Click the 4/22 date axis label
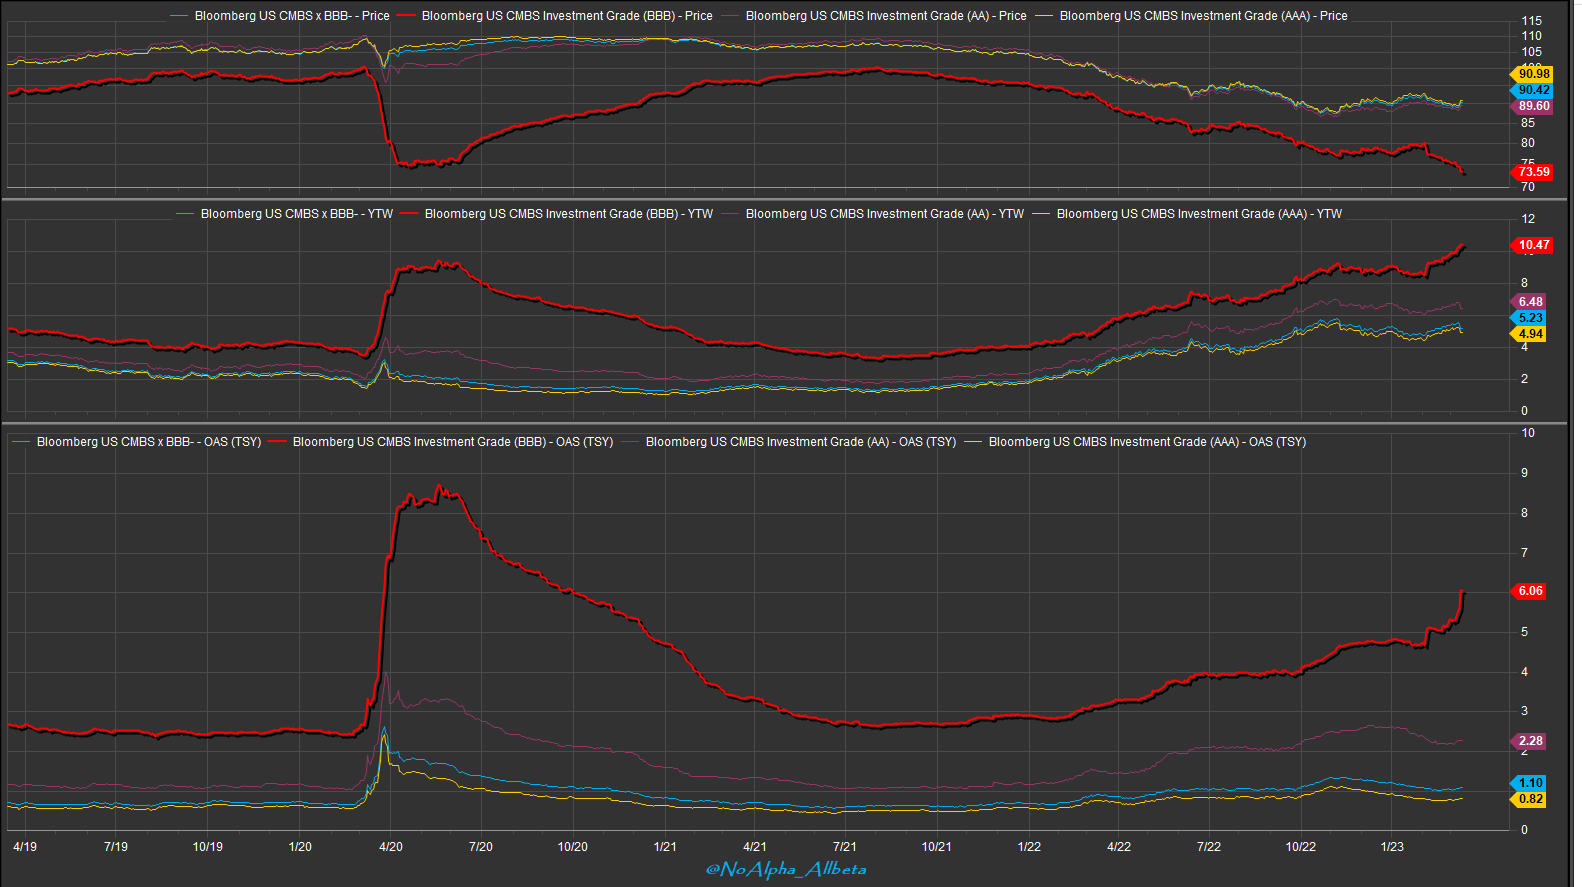 (x=1119, y=847)
